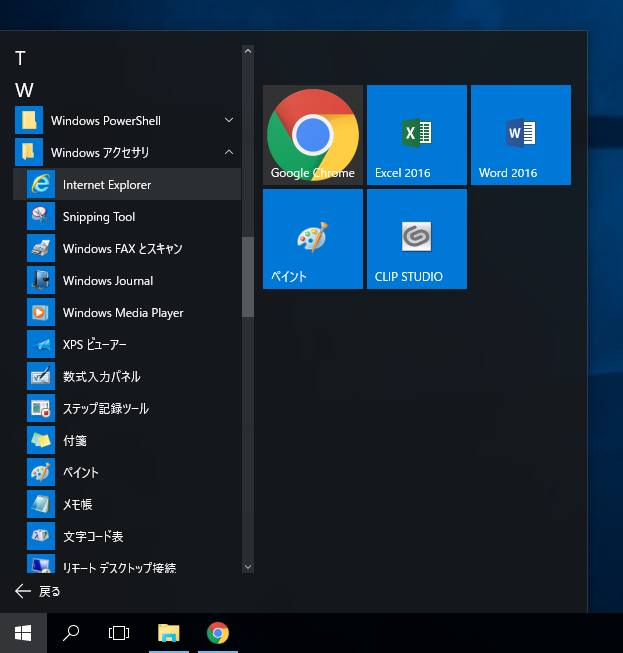The height and width of the screenshot is (653, 623).
Task: Launch the Excel 2016 tile
Action: click(416, 135)
